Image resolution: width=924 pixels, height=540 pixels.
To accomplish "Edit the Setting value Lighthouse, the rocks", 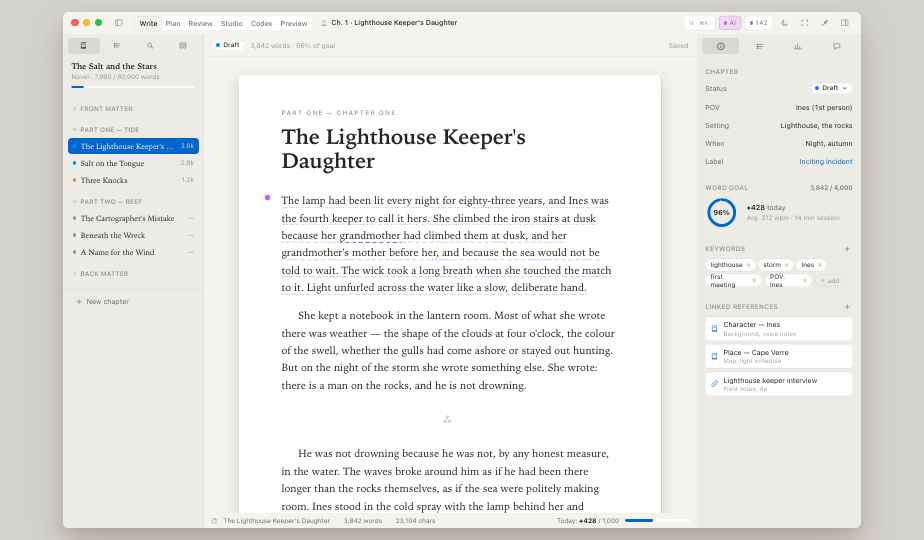I will coord(816,126).
